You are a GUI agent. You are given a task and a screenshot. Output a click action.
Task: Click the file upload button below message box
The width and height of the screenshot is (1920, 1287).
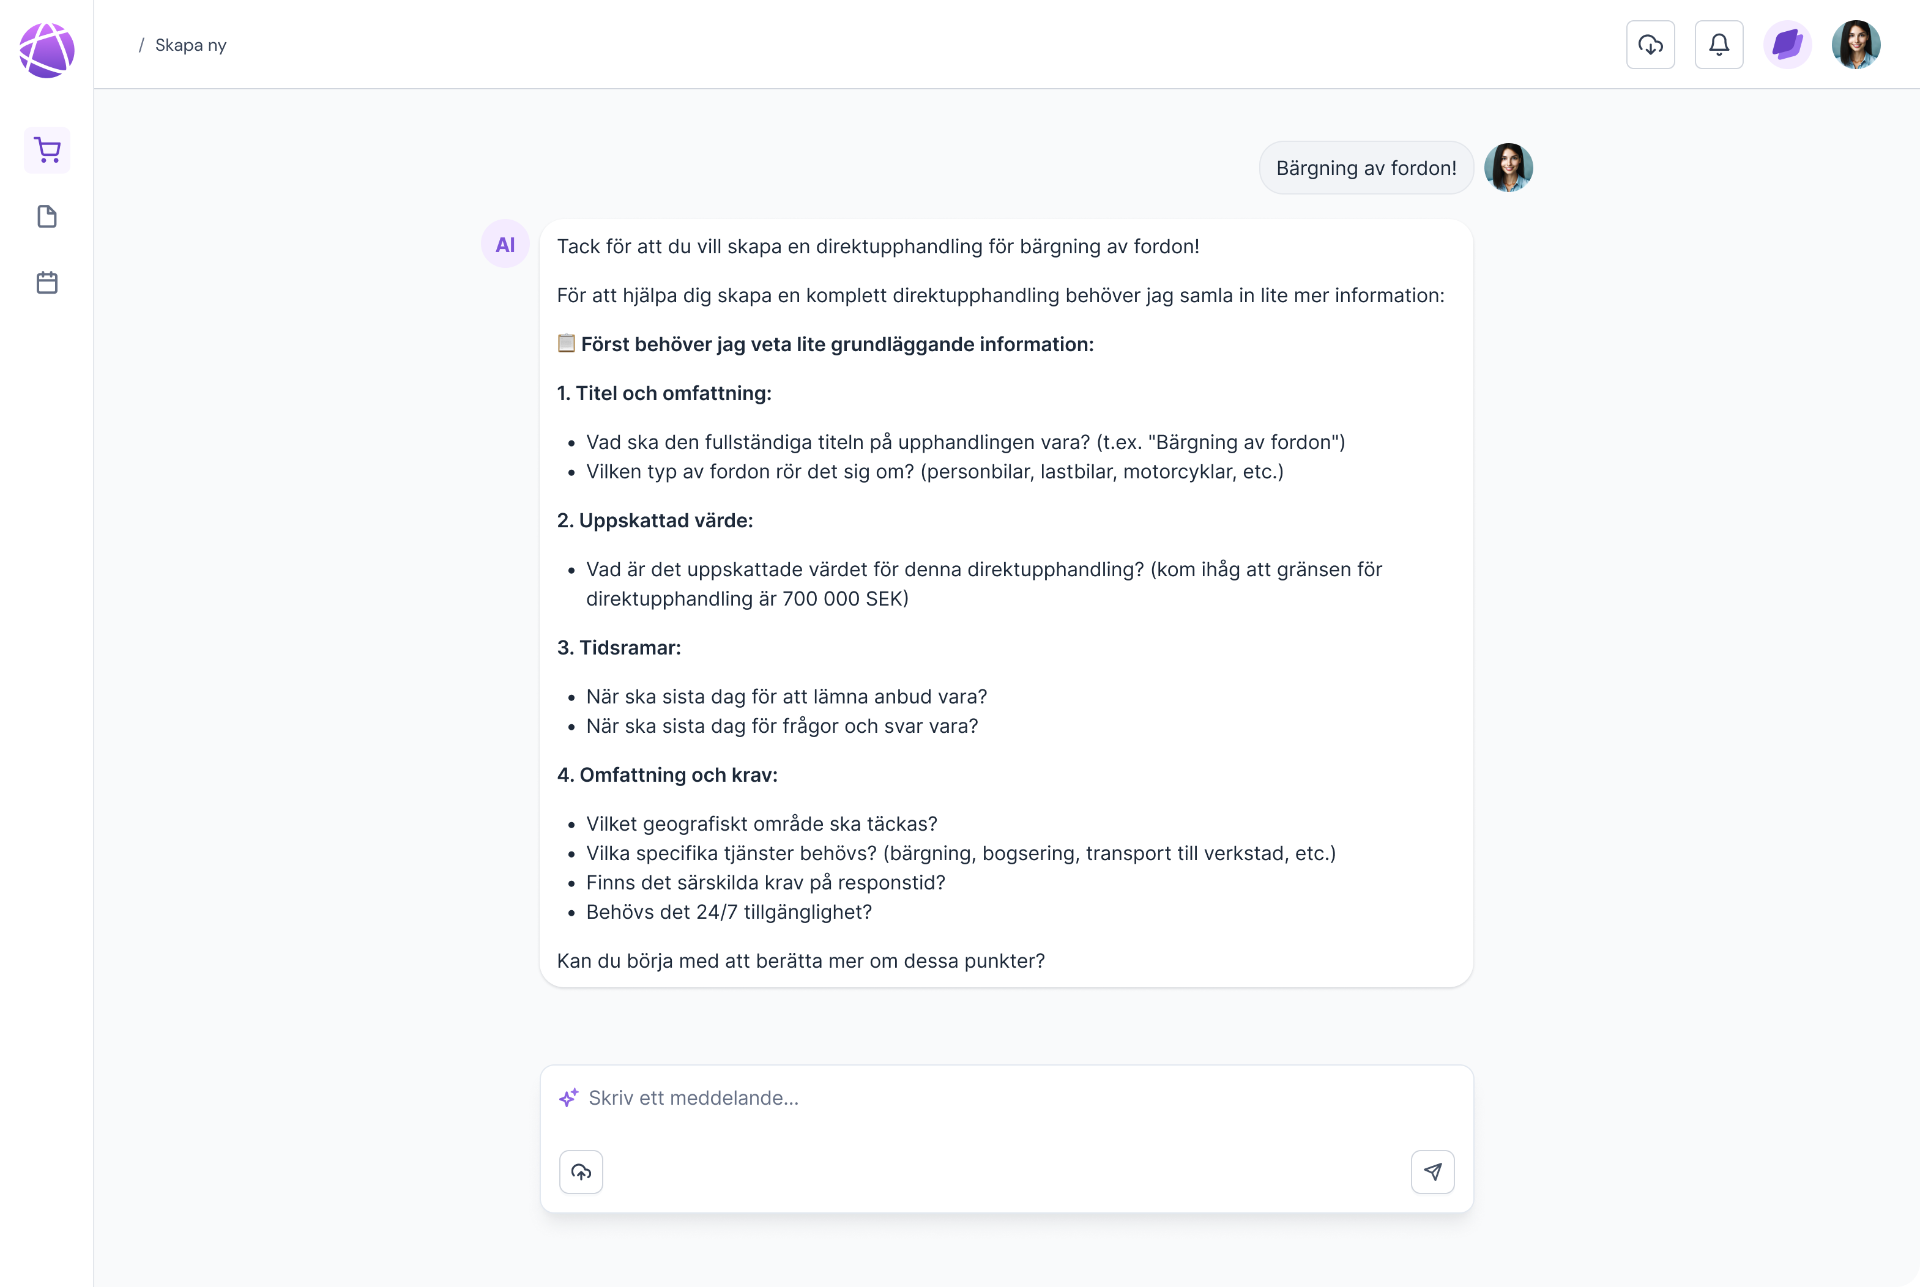pos(581,1172)
